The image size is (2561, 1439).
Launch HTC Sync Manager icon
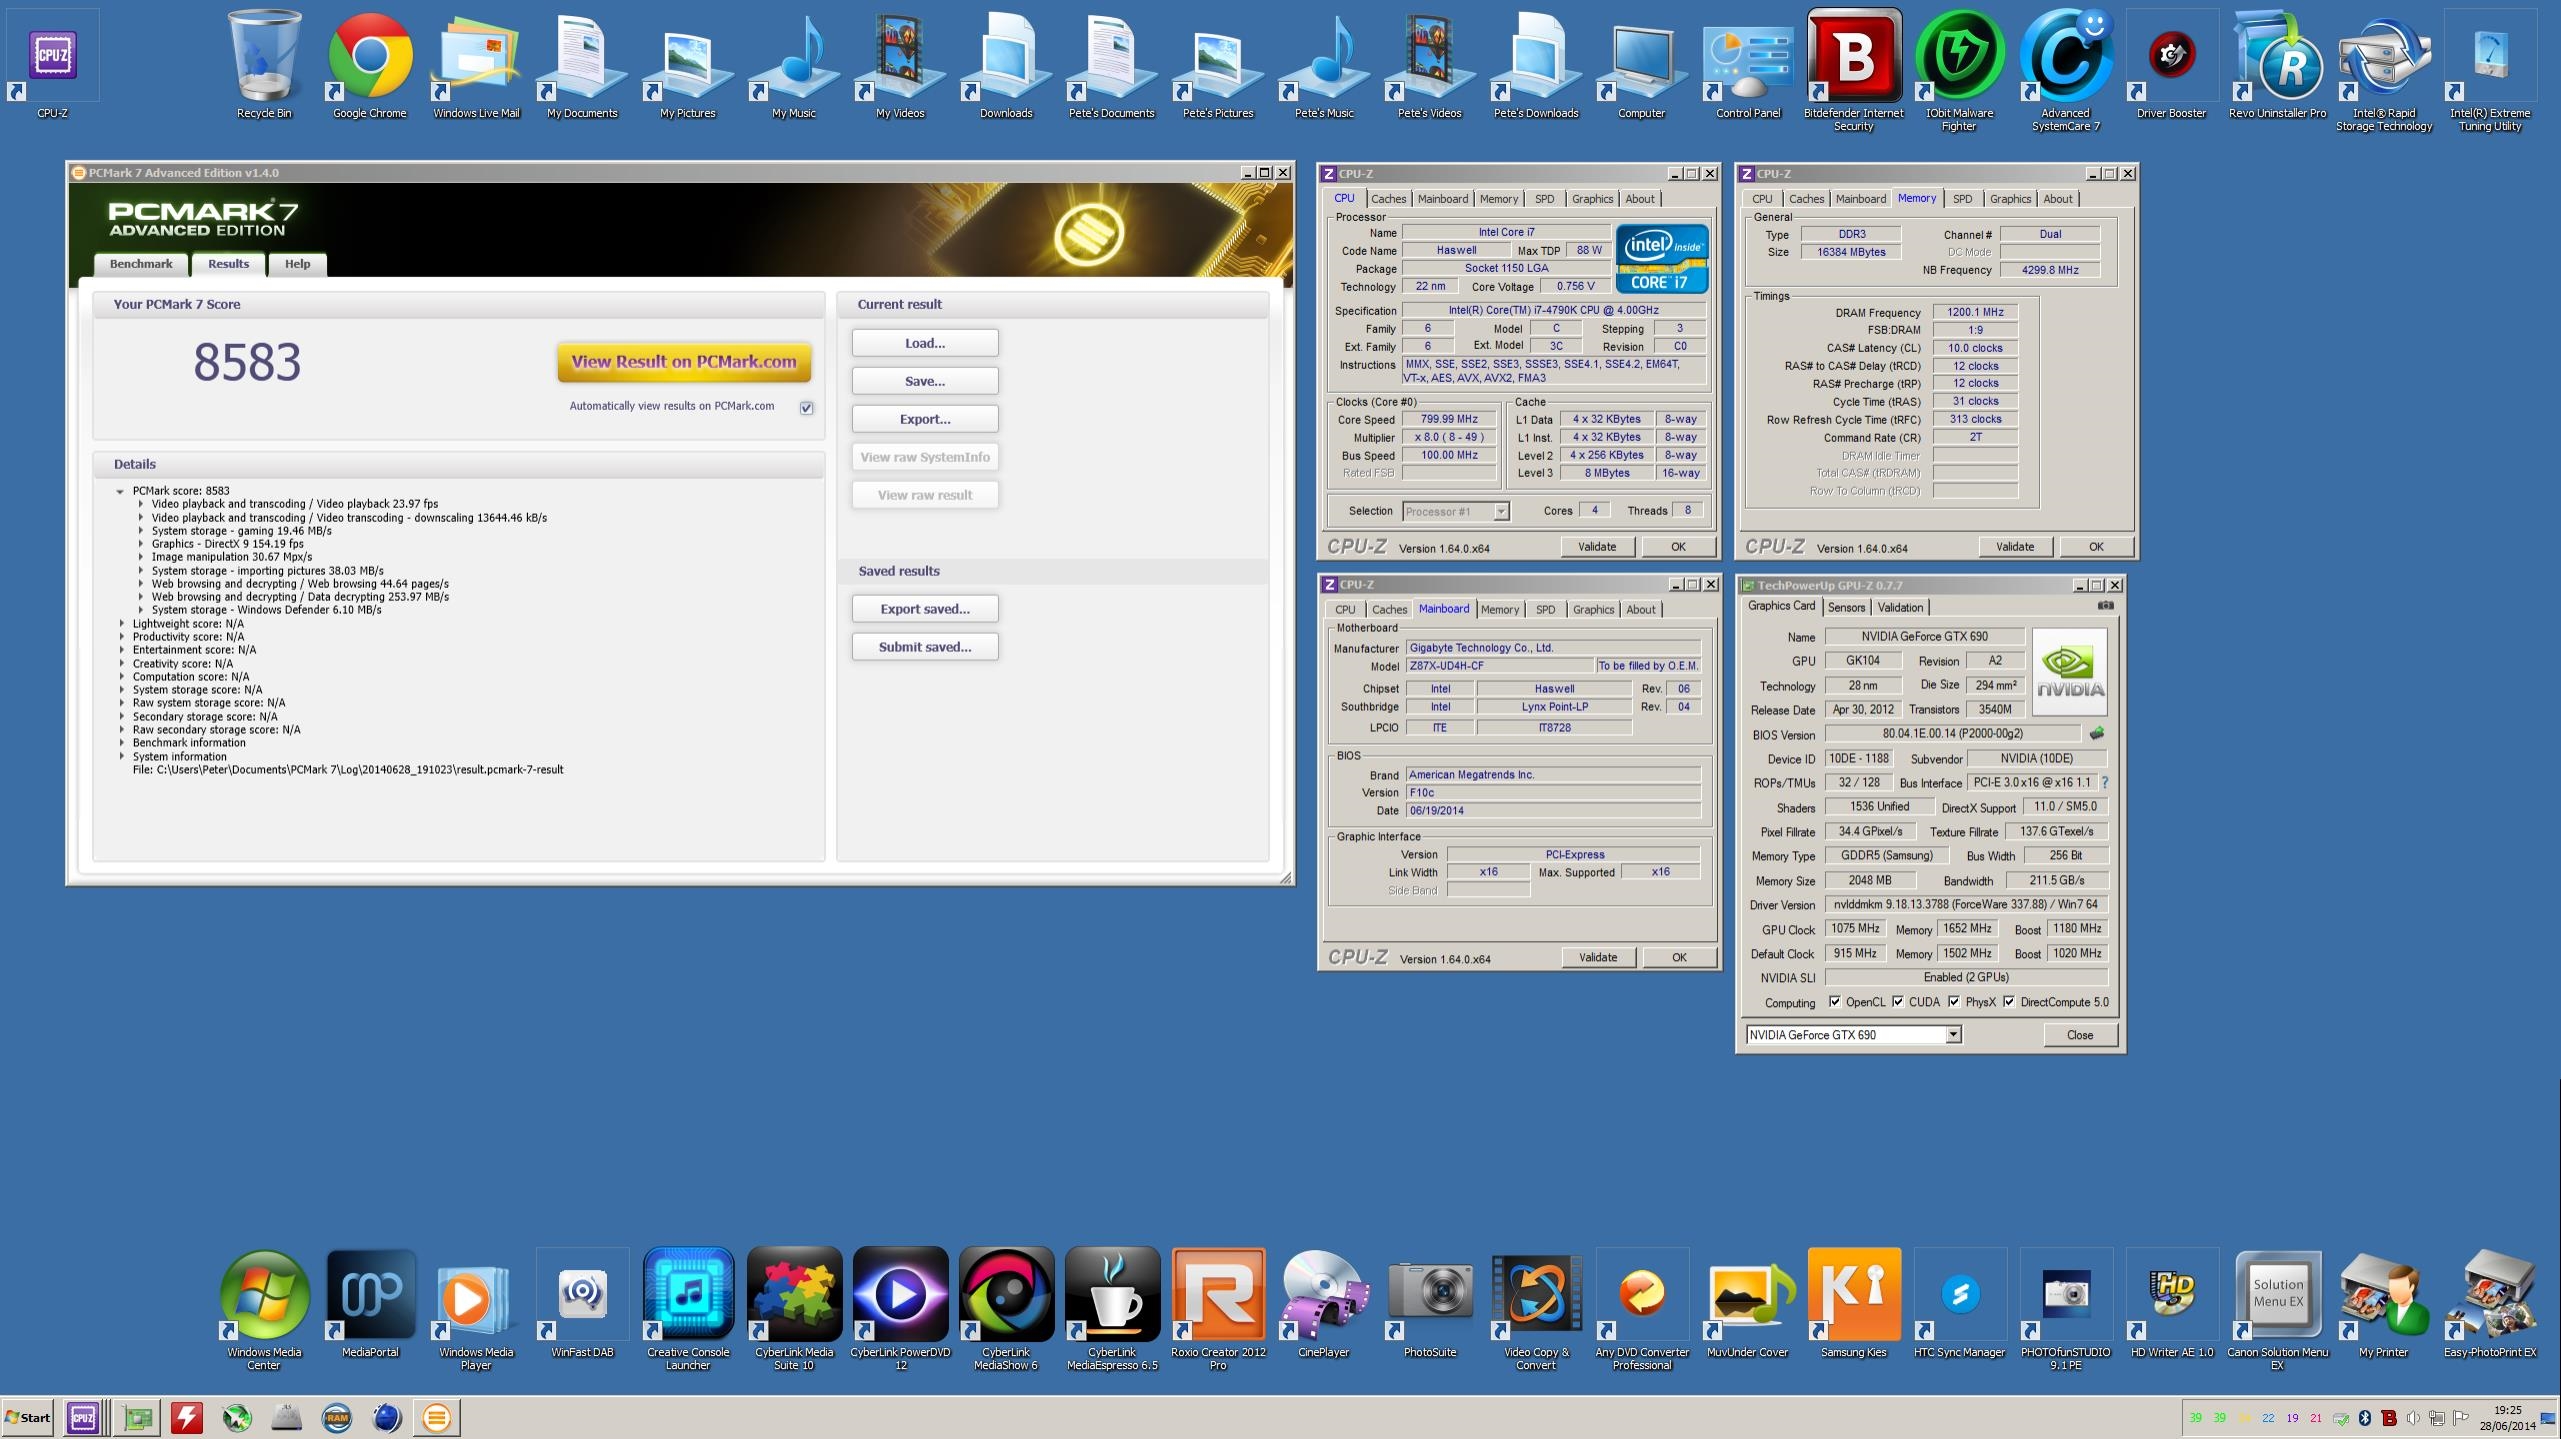(1960, 1303)
